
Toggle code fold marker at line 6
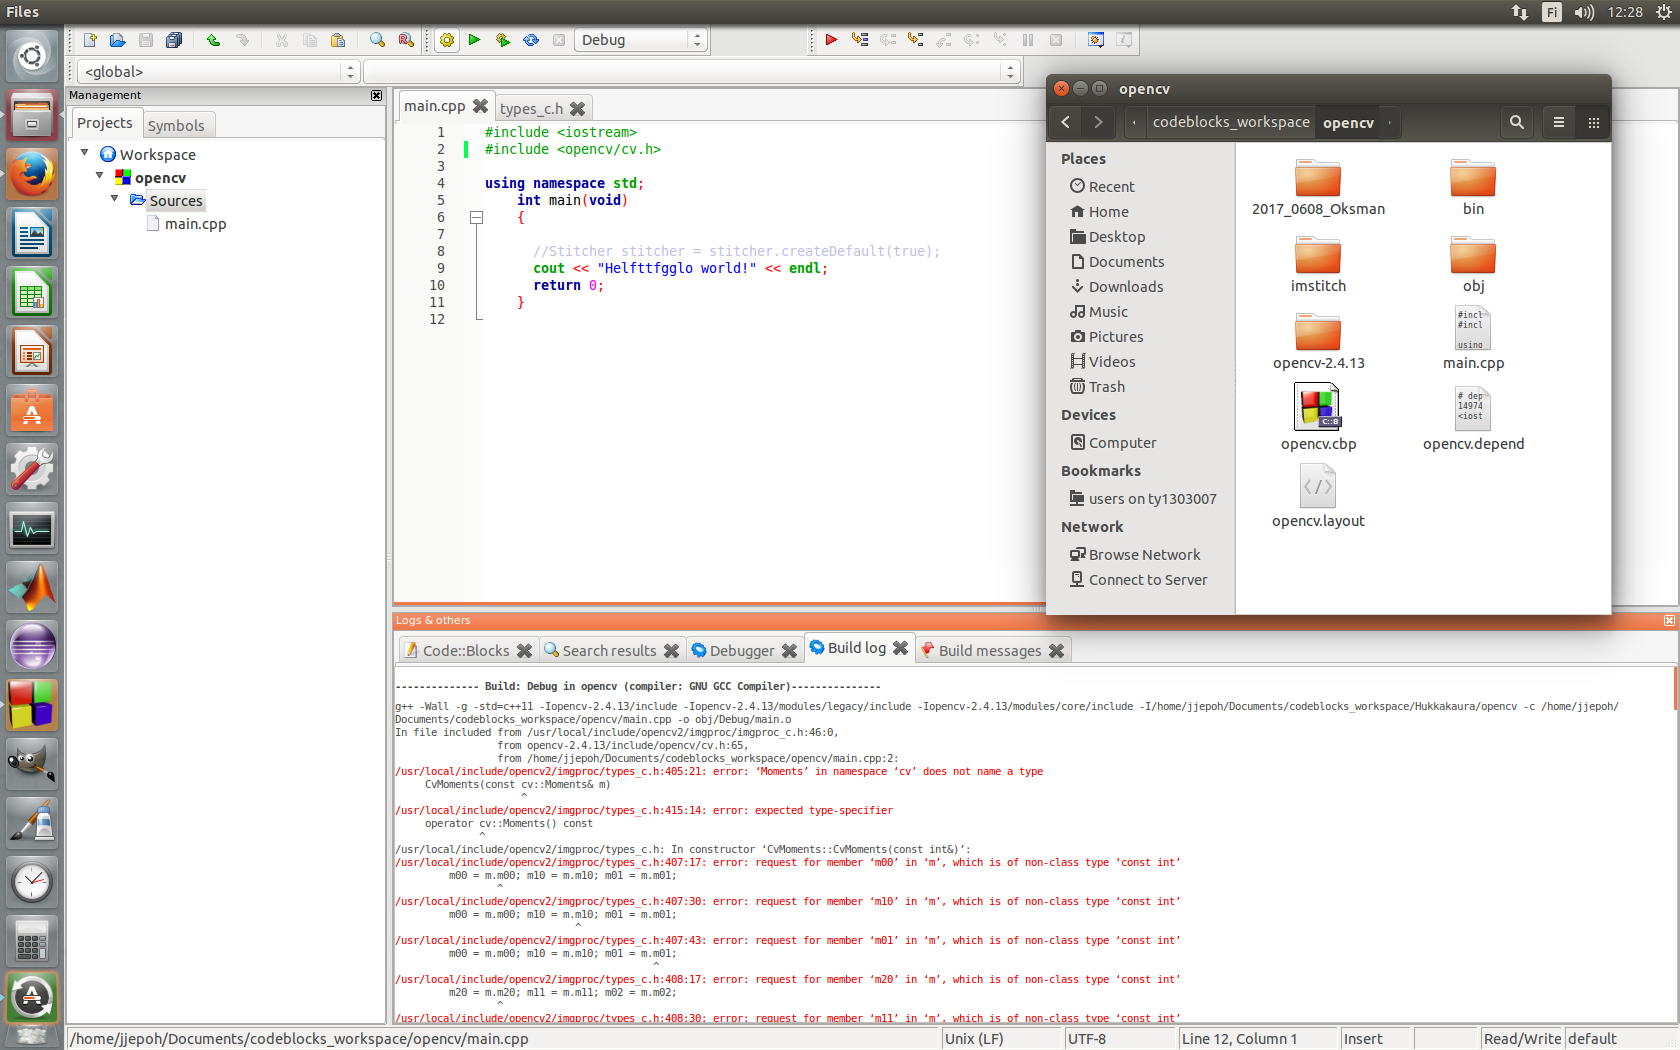[x=477, y=217]
